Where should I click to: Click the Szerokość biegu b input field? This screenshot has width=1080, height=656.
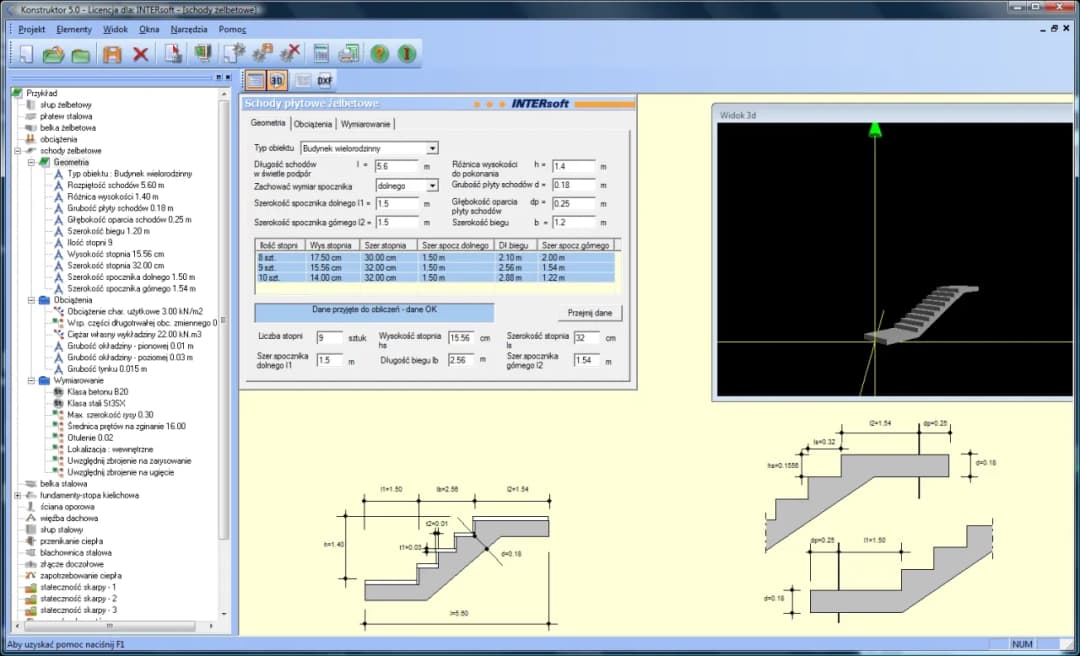point(574,222)
